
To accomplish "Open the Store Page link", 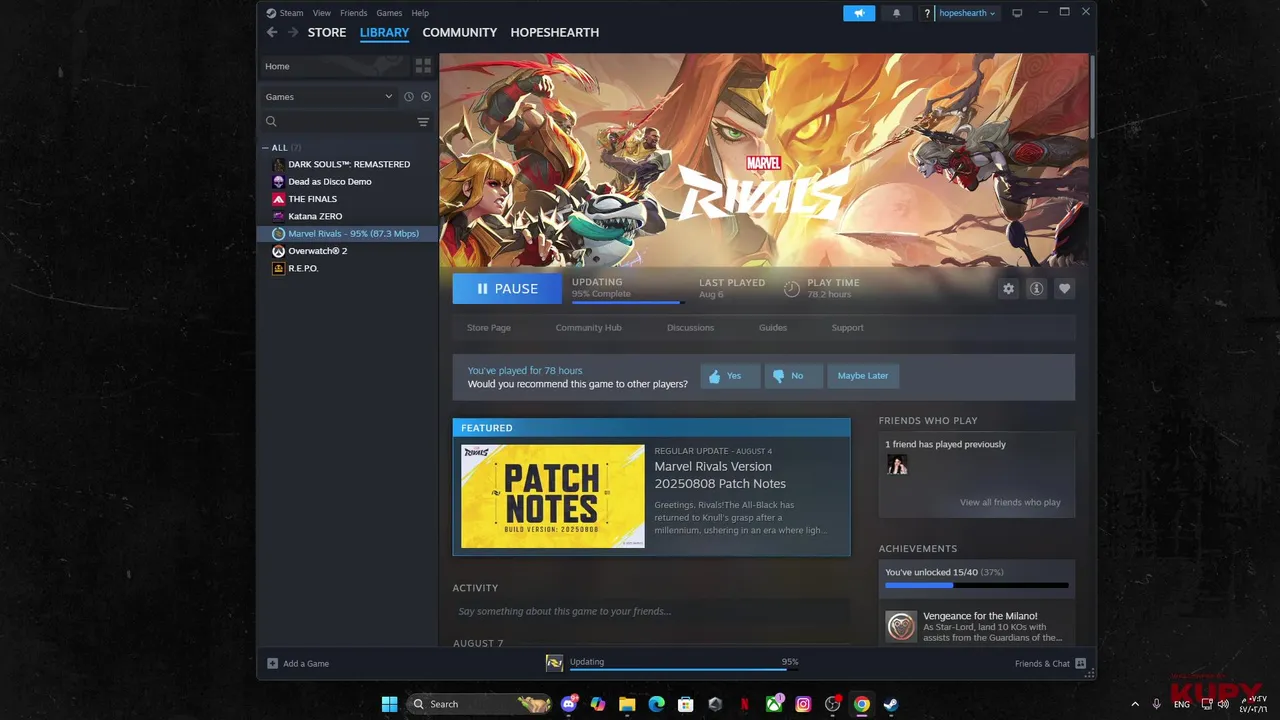I will 489,328.
